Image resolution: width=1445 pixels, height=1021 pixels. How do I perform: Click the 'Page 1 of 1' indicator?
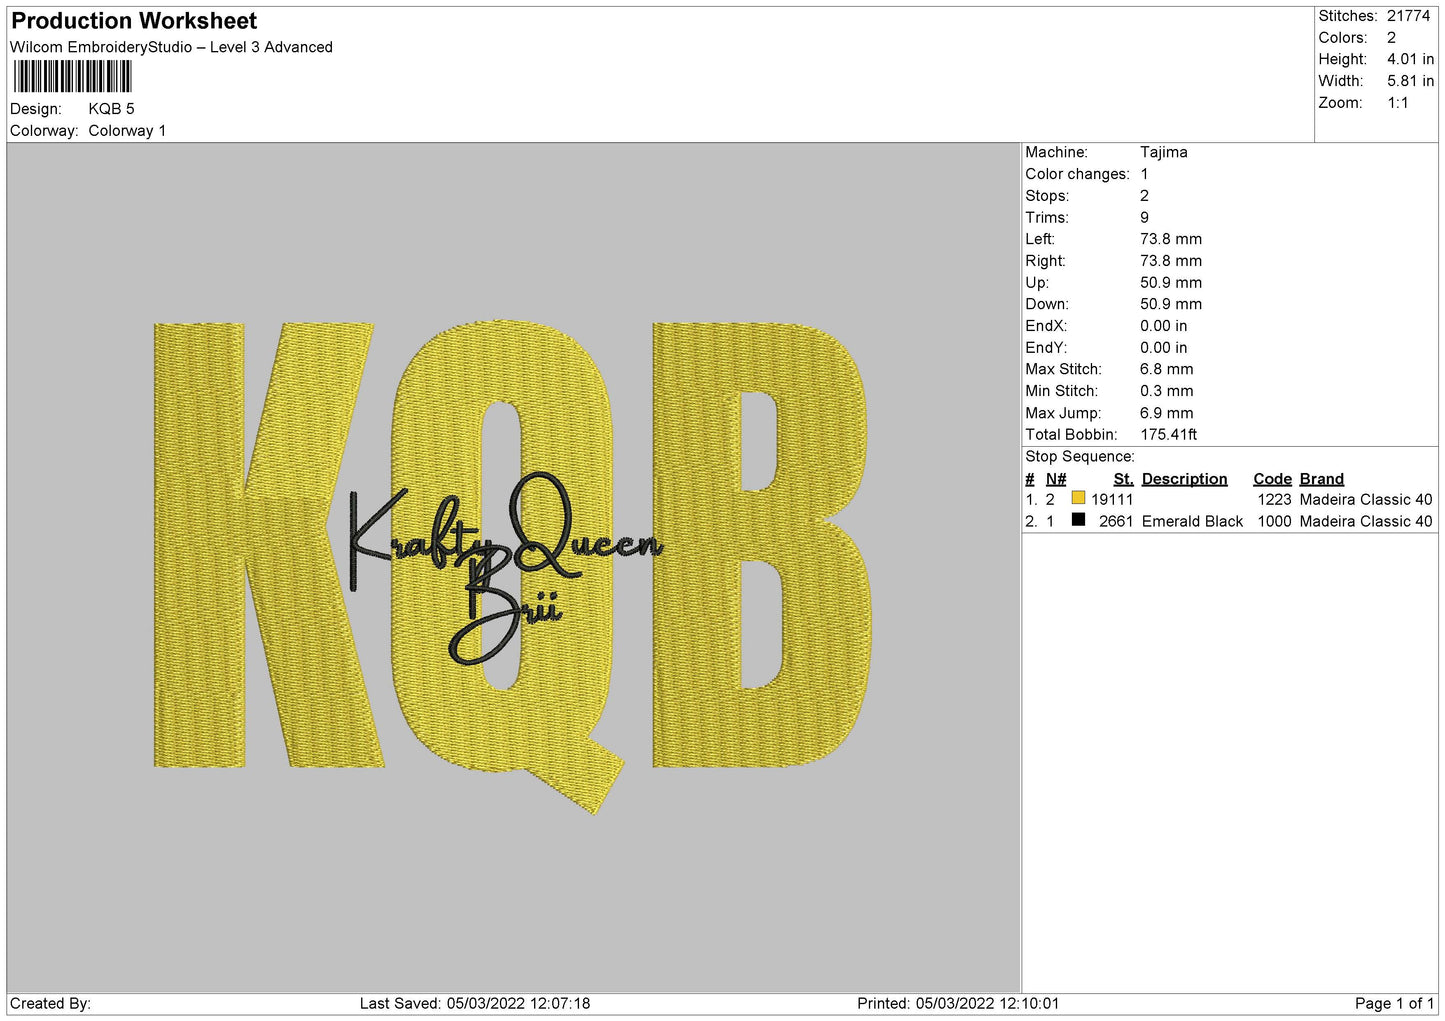[1394, 1004]
